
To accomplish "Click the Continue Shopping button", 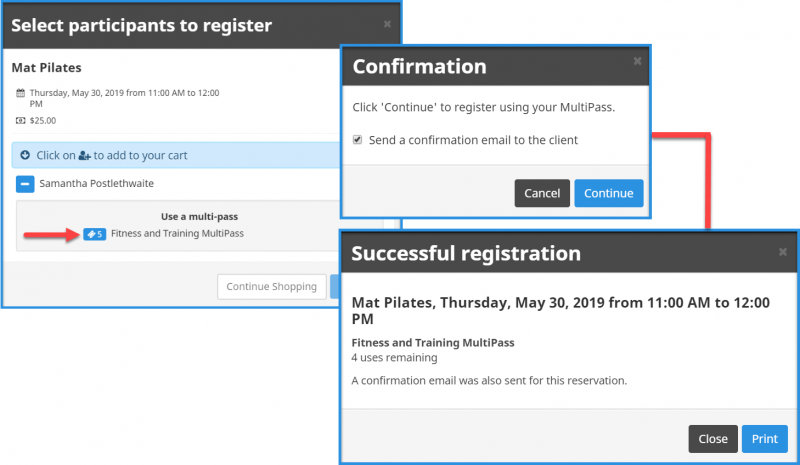I will click(x=271, y=286).
